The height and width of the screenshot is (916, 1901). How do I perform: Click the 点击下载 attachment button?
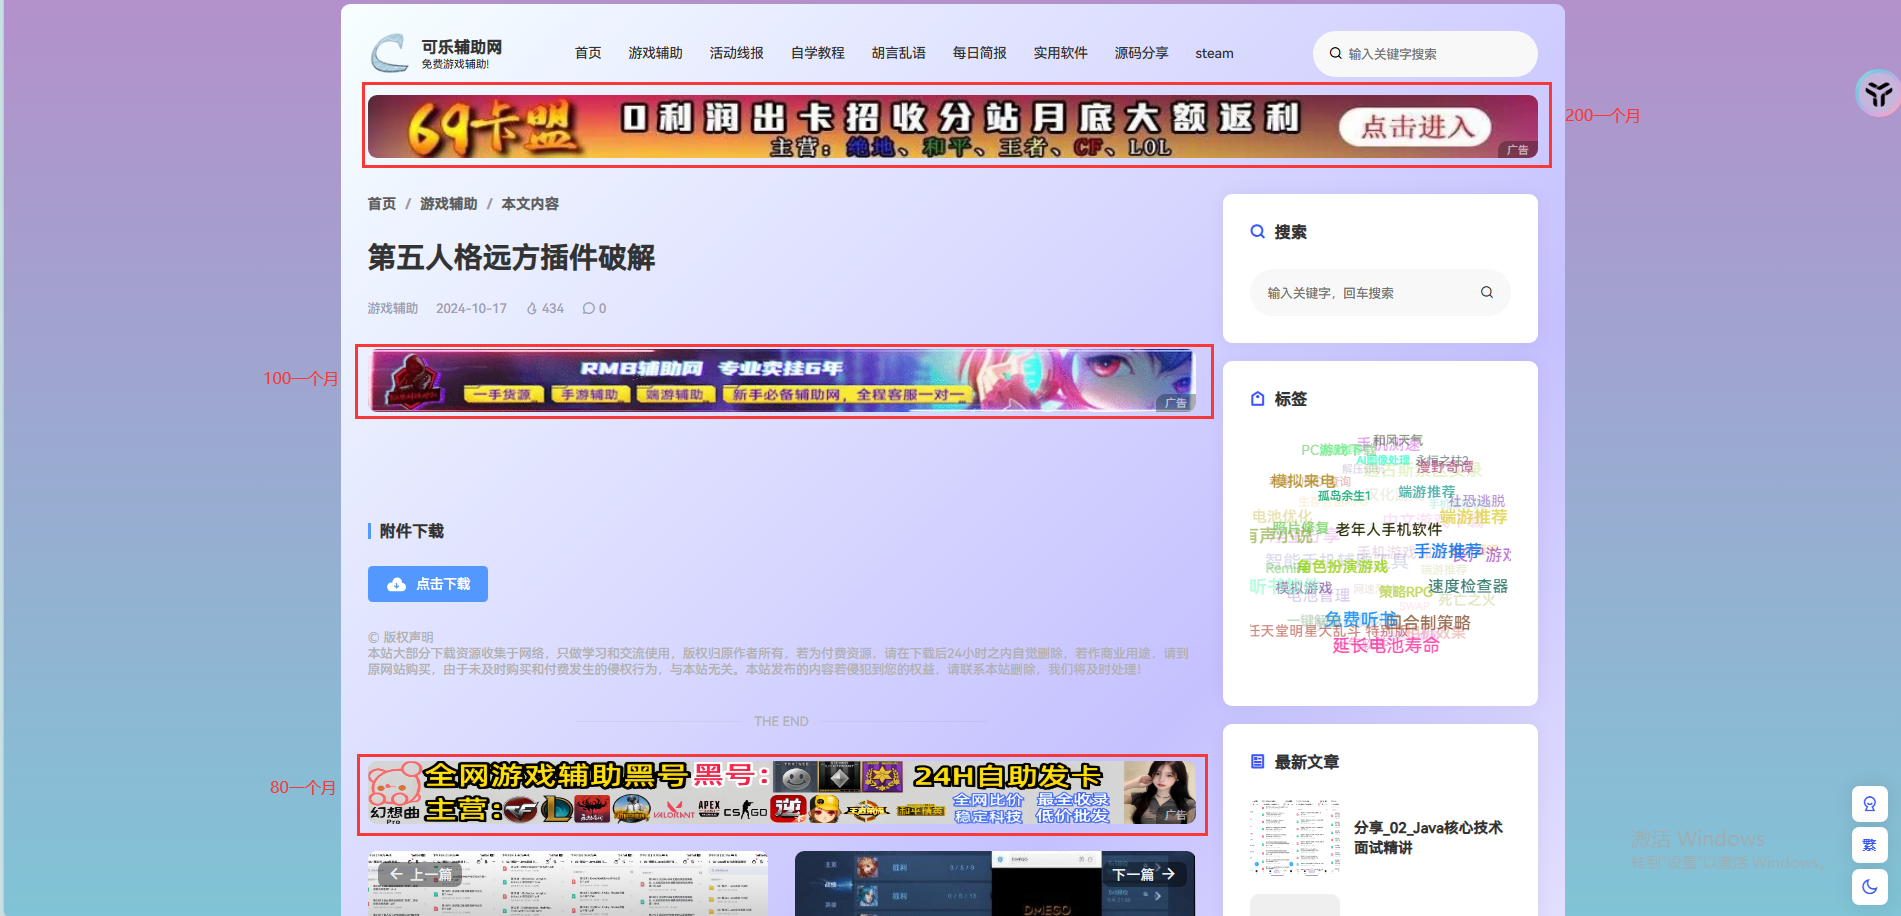click(428, 584)
